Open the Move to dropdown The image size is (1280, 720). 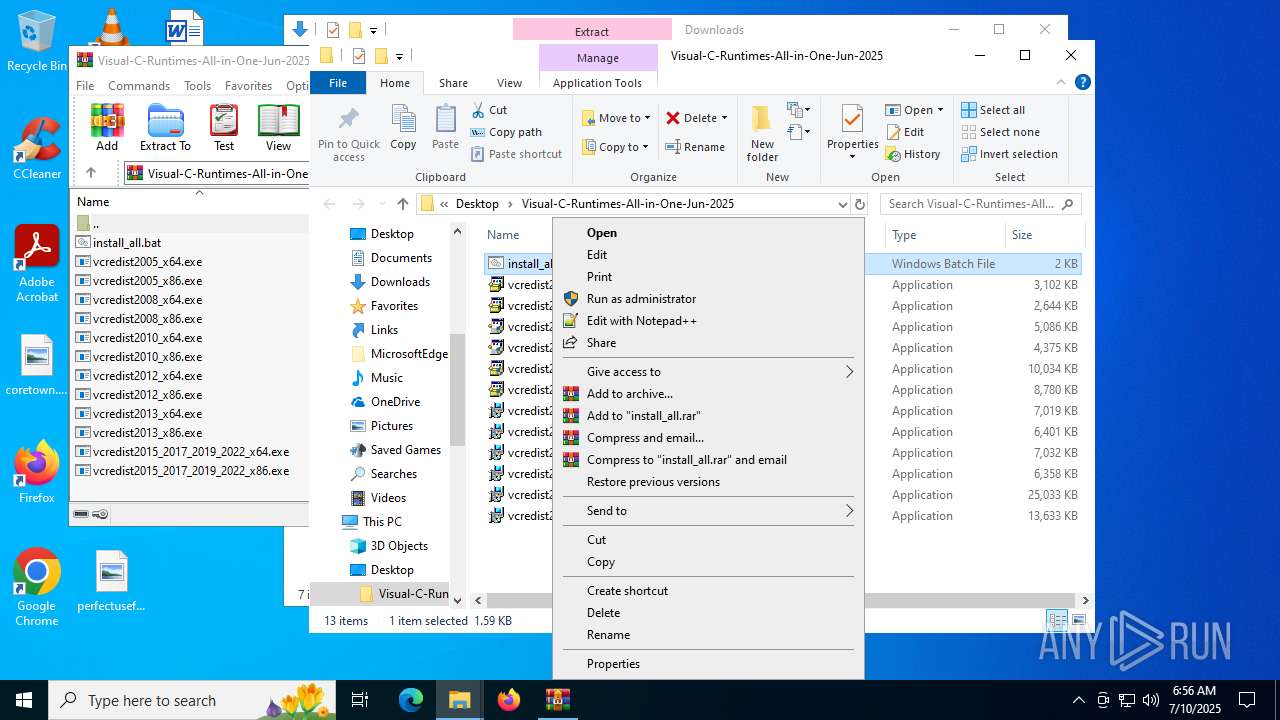[x=617, y=118]
